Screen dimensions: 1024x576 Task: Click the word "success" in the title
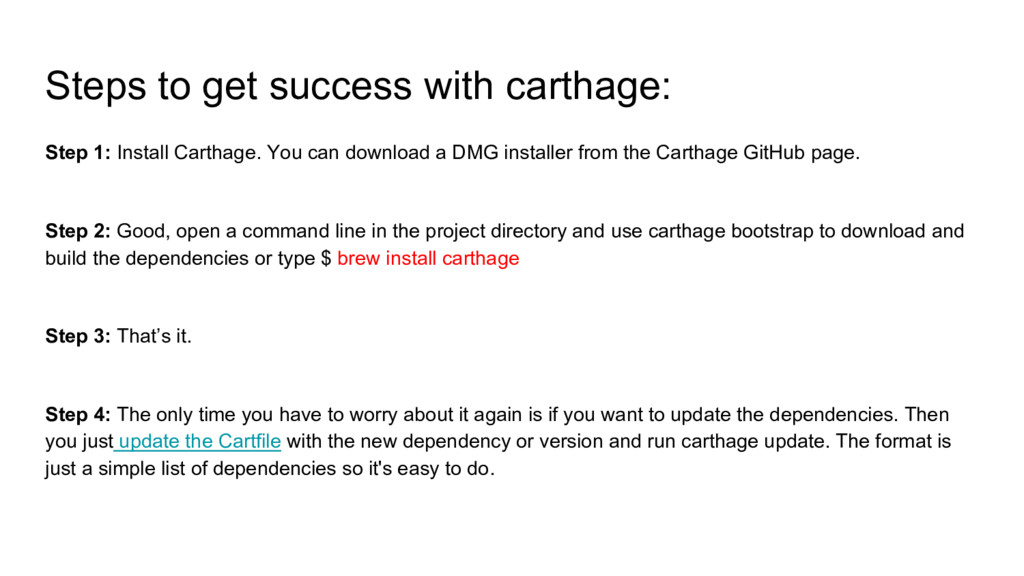point(340,86)
